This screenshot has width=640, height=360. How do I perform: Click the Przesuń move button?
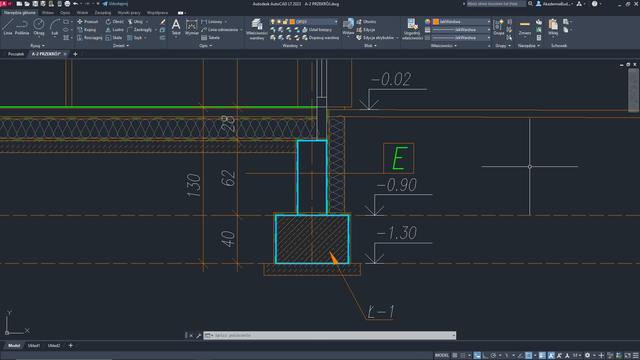click(88, 22)
